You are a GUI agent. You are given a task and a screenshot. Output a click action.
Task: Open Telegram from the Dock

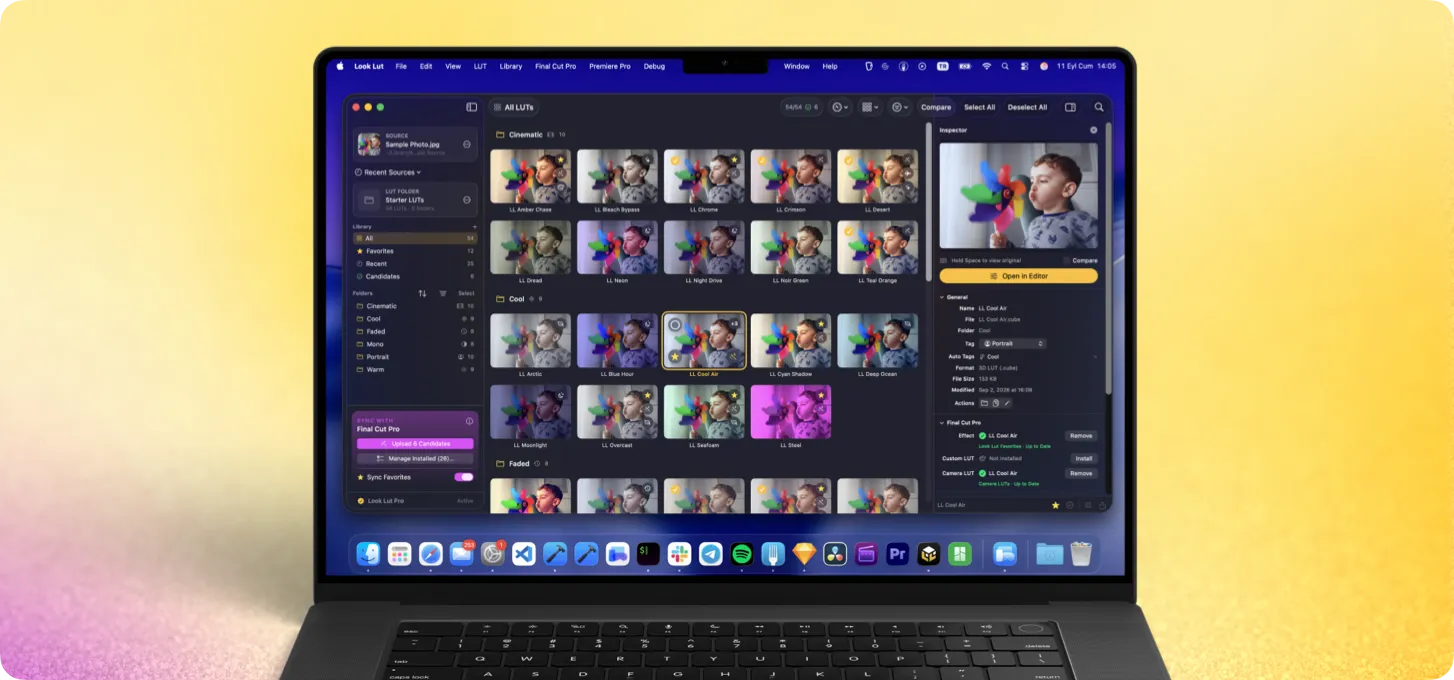(x=711, y=554)
